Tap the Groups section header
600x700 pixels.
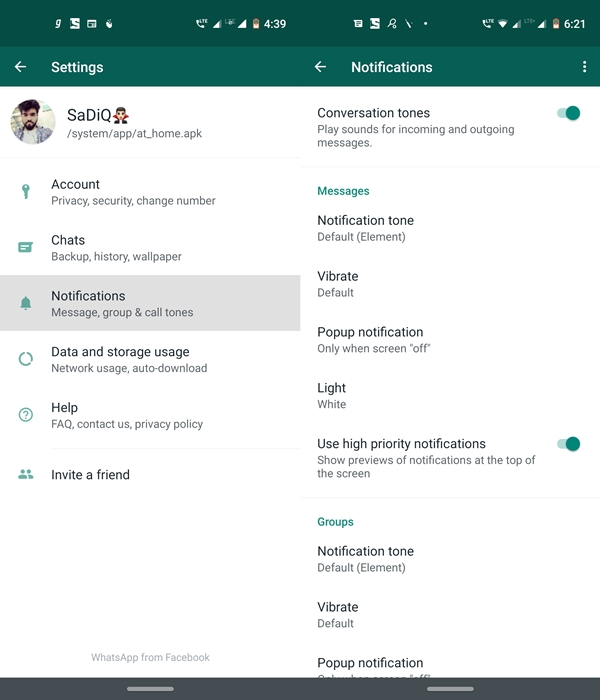coord(335,522)
